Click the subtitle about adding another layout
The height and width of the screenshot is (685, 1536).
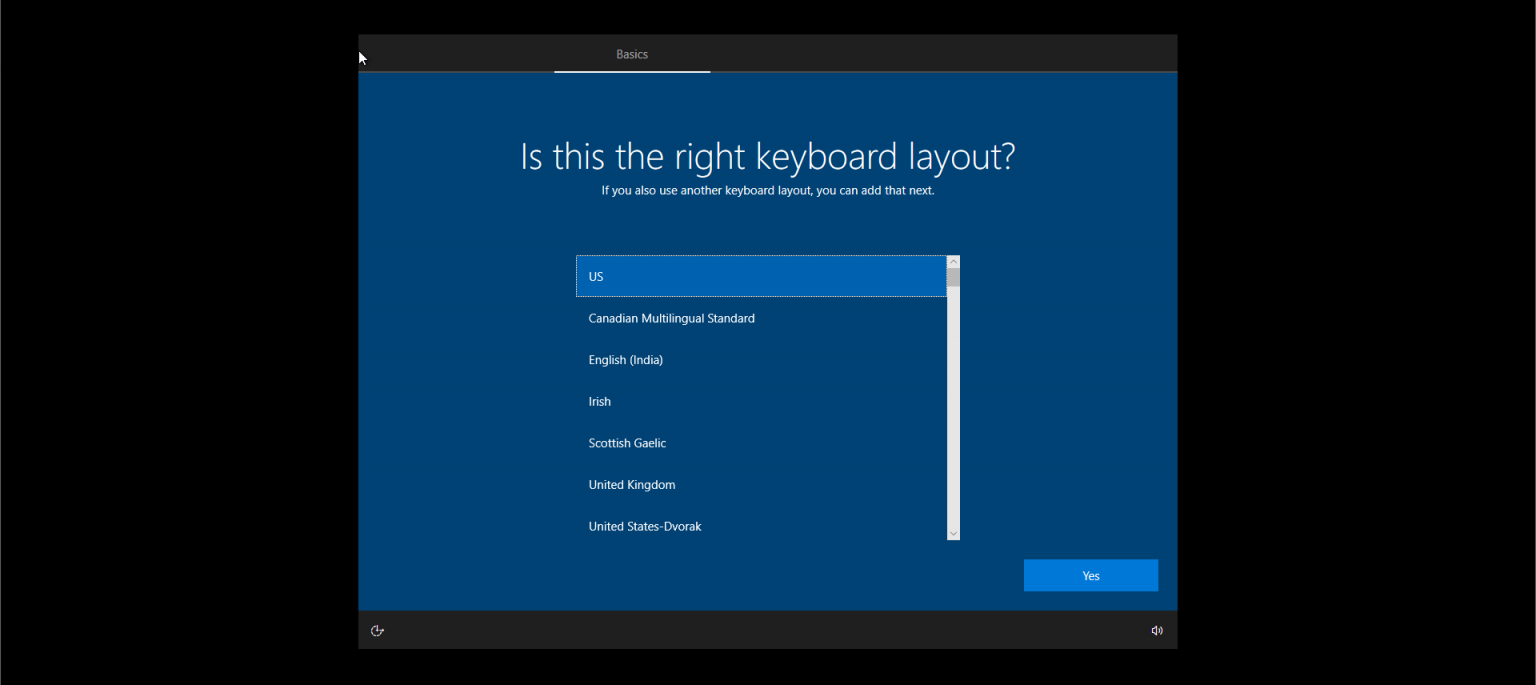tap(767, 190)
